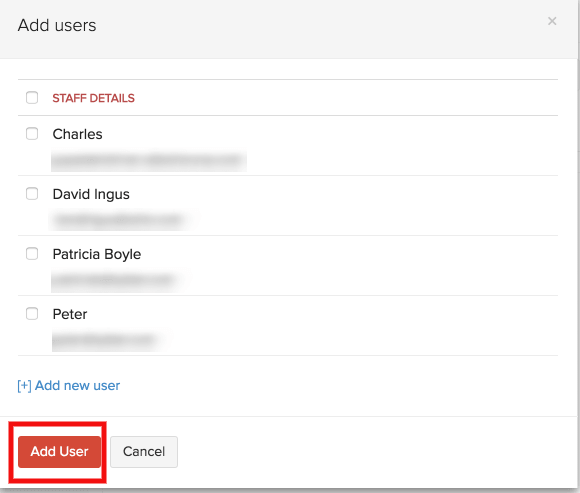
Task: Tick the checkbox beside Peter
Action: pos(32,314)
